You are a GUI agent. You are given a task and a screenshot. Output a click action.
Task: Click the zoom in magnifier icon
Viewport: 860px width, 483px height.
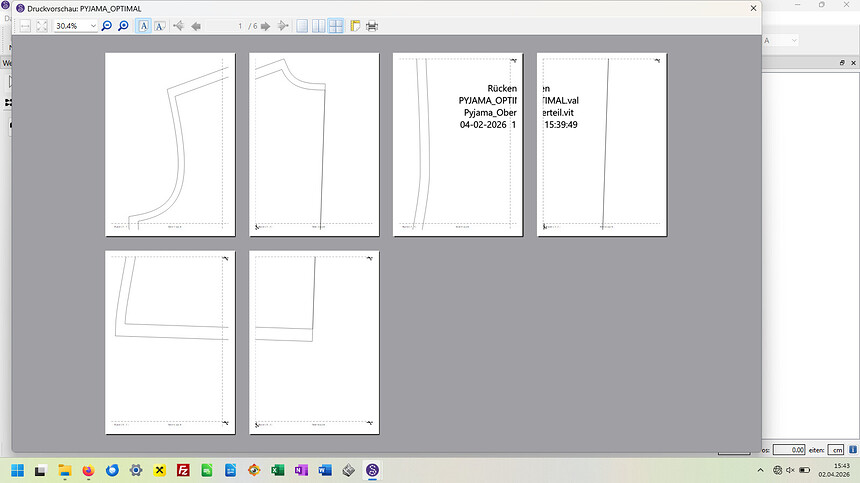point(123,25)
